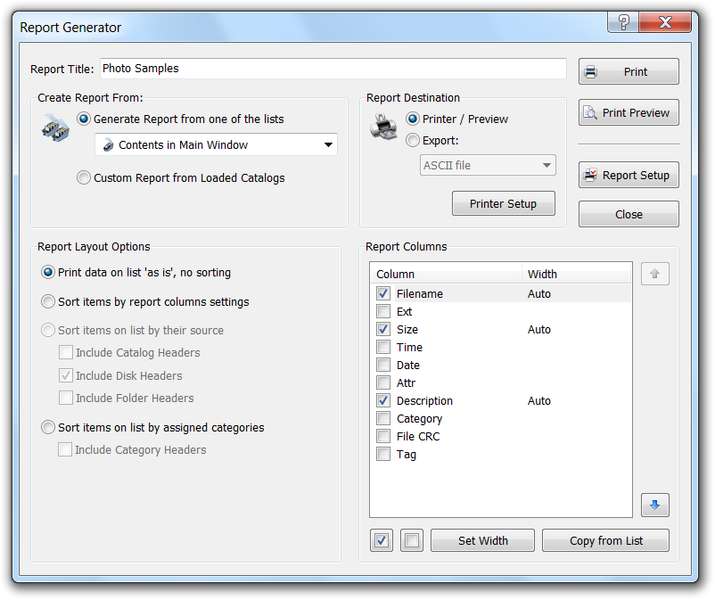The image size is (715, 600).
Task: Select Custom Report from Loaded Catalogs
Action: [x=84, y=178]
